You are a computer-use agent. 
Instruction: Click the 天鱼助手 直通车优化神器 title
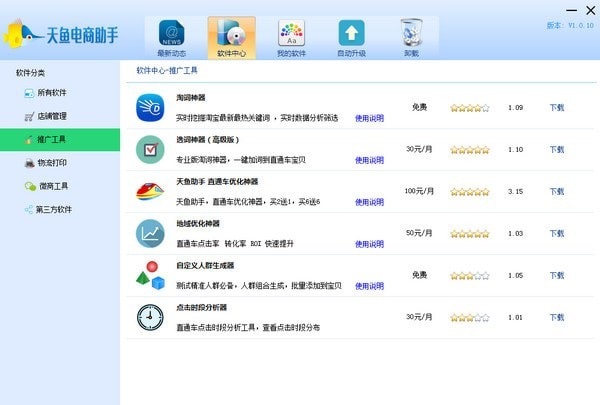tap(217, 181)
